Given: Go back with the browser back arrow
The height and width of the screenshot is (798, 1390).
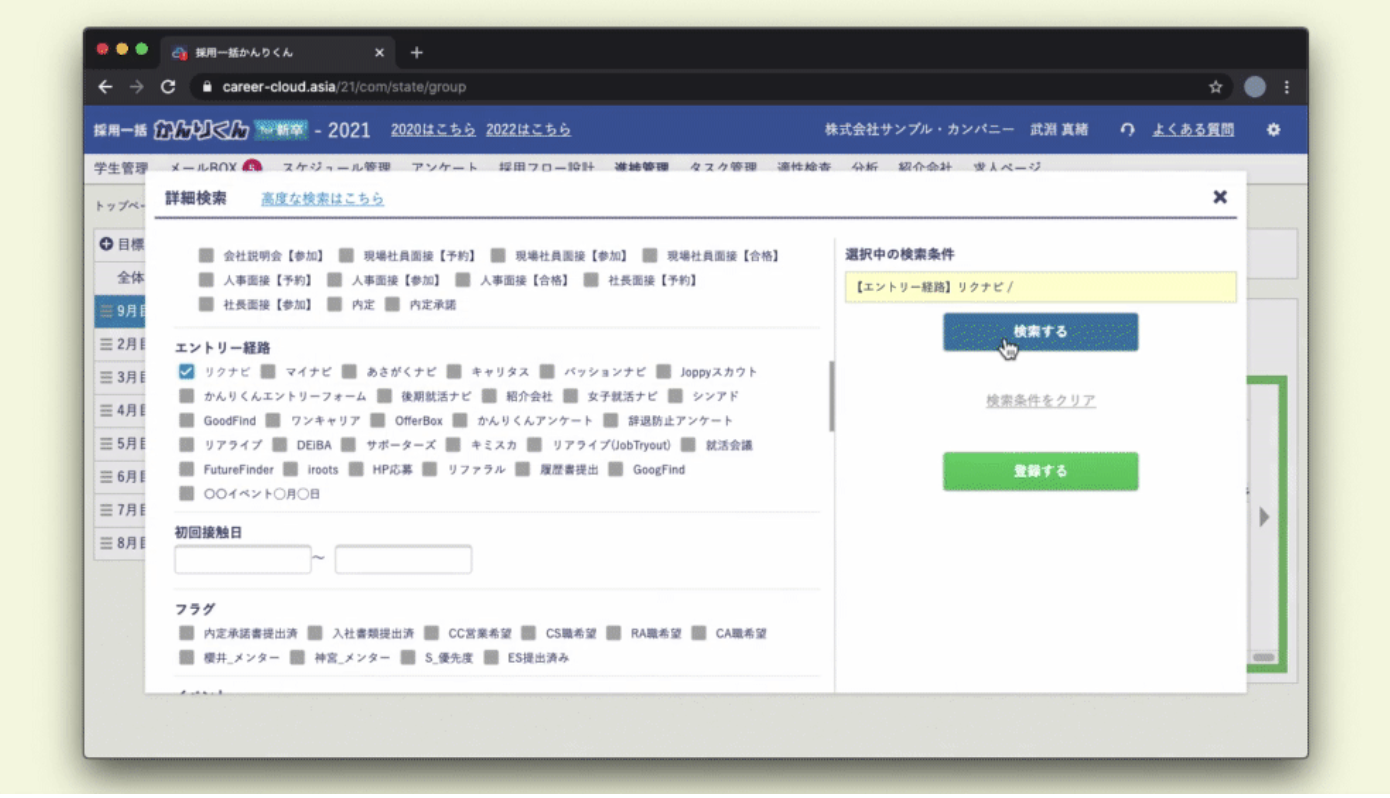Looking at the screenshot, I should 105,87.
